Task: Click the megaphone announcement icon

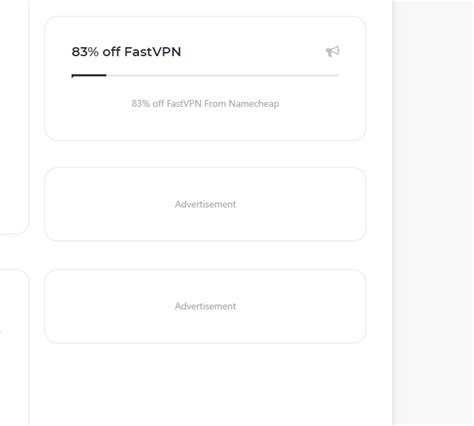Action: pyautogui.click(x=333, y=51)
